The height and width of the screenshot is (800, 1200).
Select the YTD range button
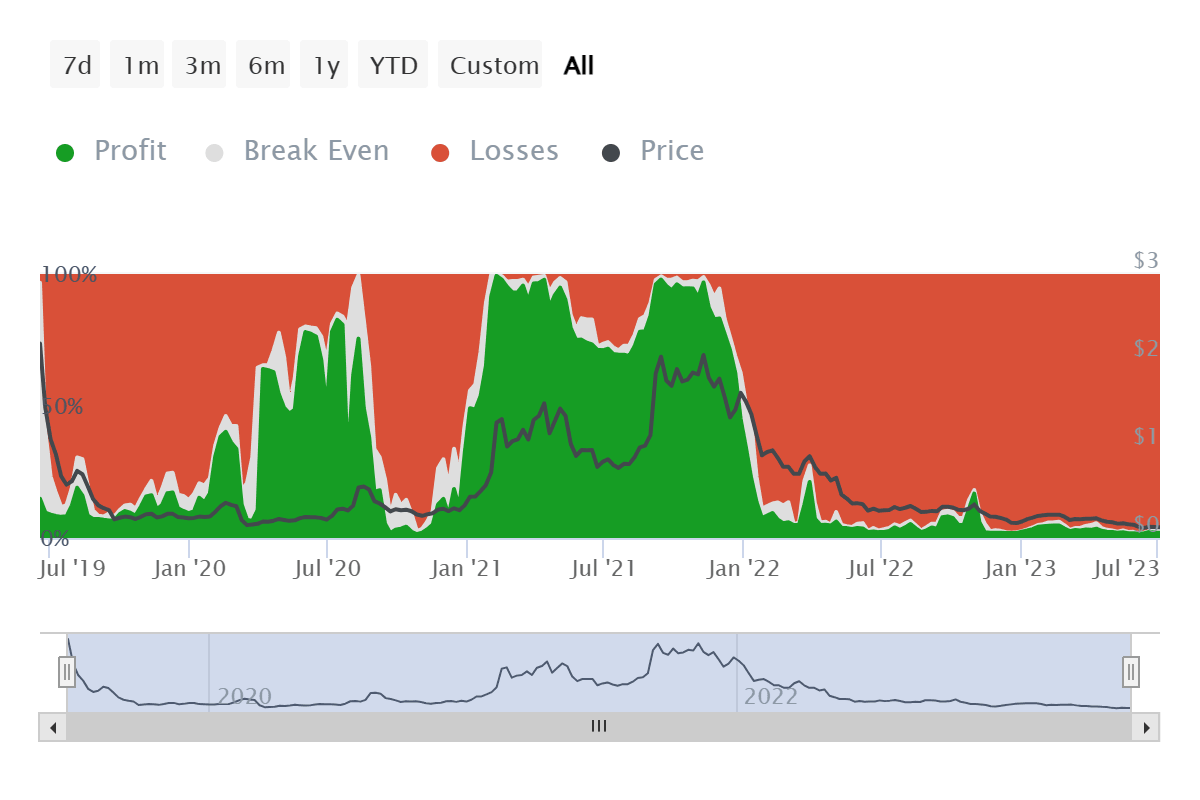pyautogui.click(x=393, y=64)
